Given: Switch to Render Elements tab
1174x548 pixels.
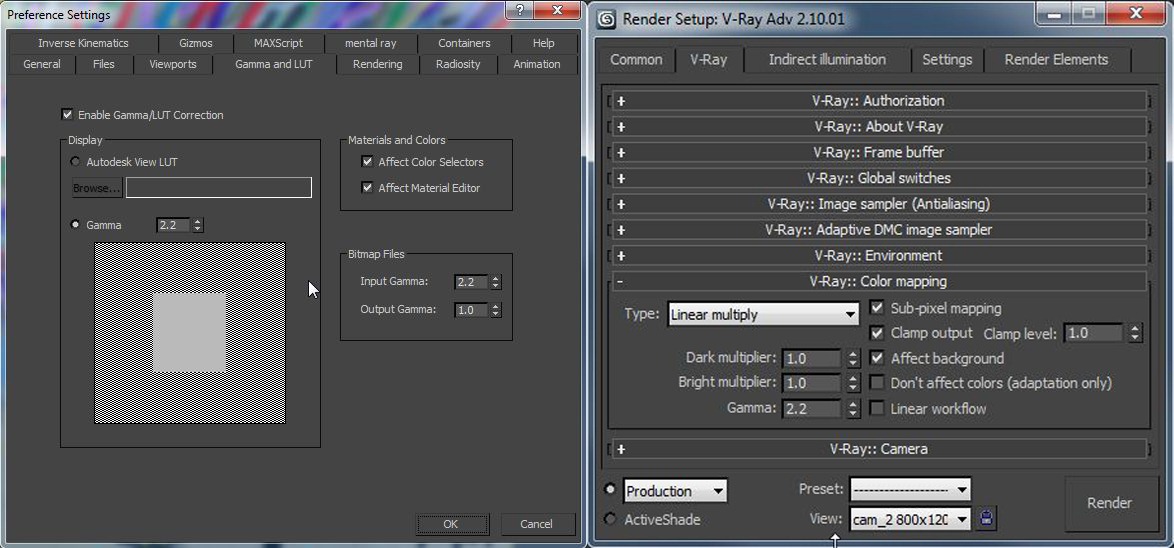Looking at the screenshot, I should 1056,60.
